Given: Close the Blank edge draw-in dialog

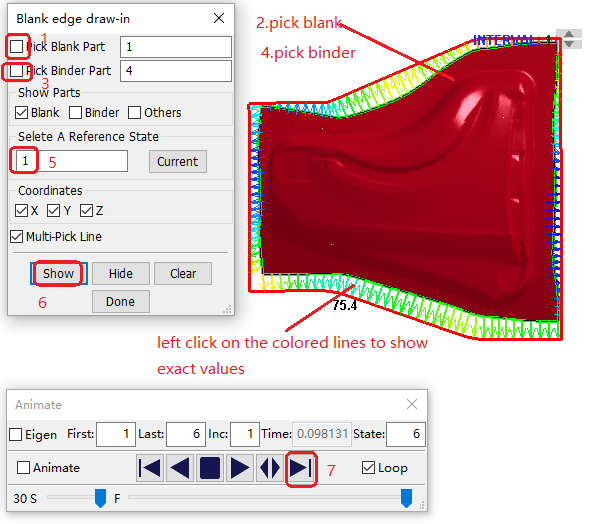Looking at the screenshot, I should (x=219, y=18).
